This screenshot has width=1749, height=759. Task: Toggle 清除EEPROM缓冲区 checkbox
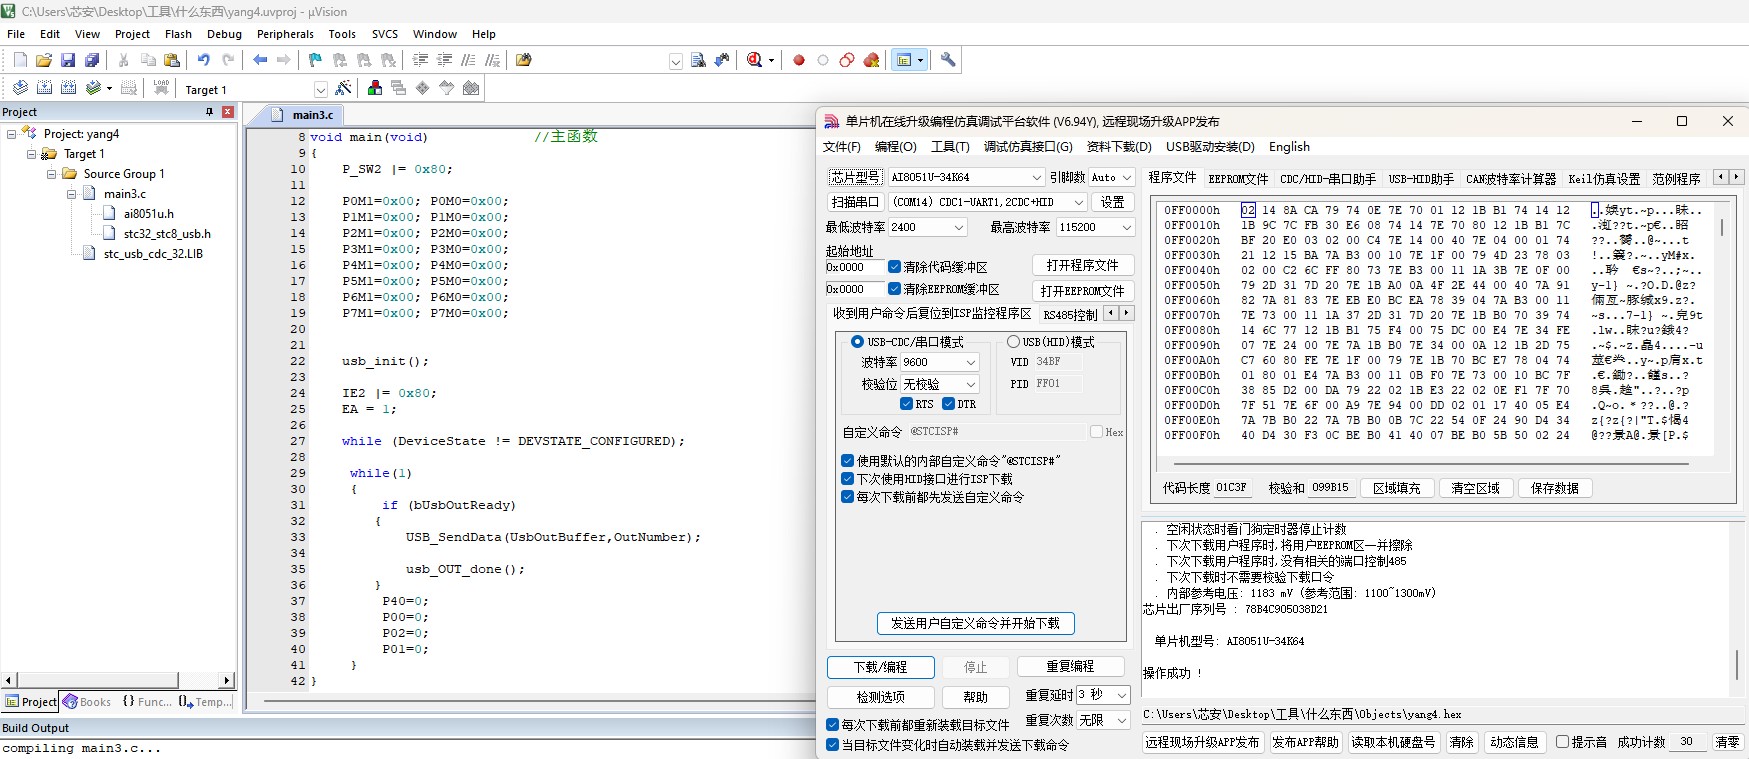[x=895, y=289]
